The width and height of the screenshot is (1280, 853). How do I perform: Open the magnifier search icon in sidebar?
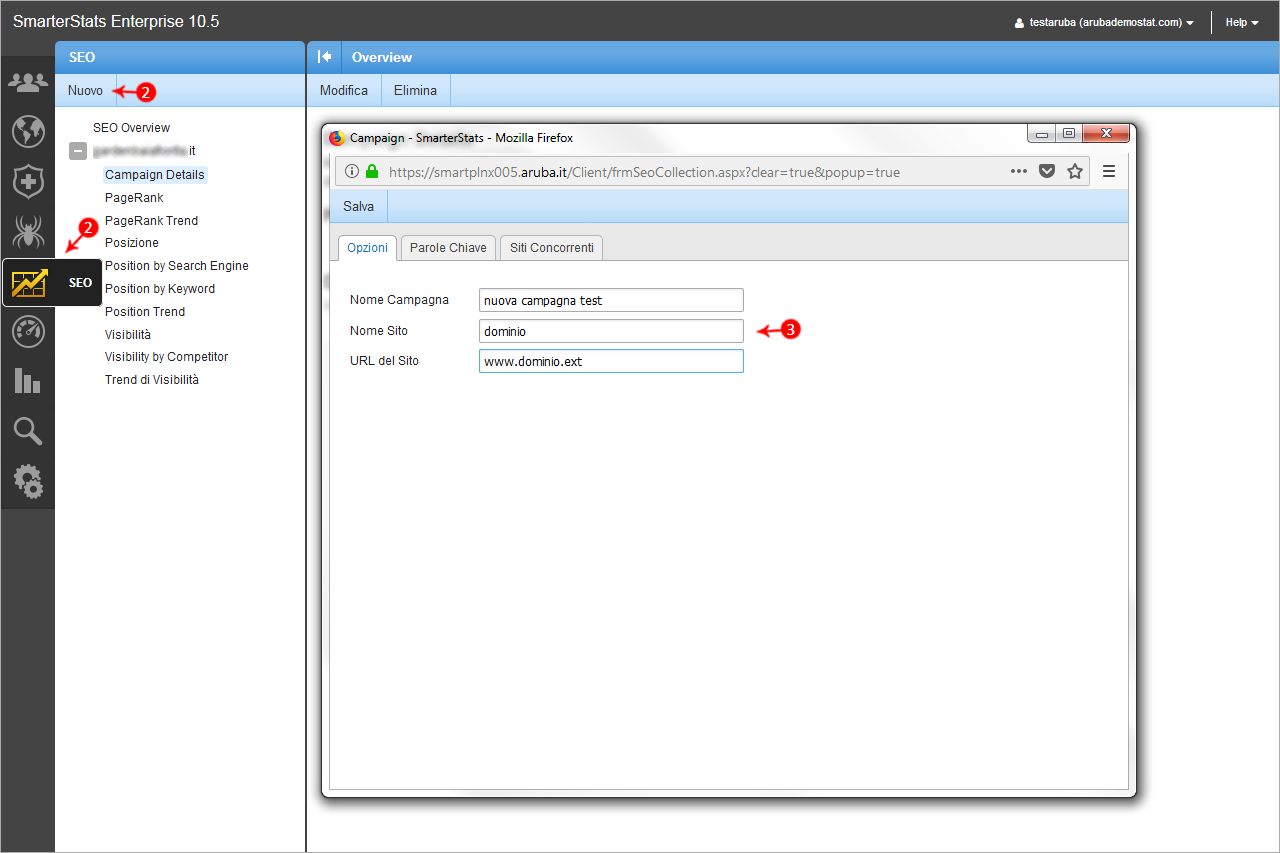[x=28, y=431]
